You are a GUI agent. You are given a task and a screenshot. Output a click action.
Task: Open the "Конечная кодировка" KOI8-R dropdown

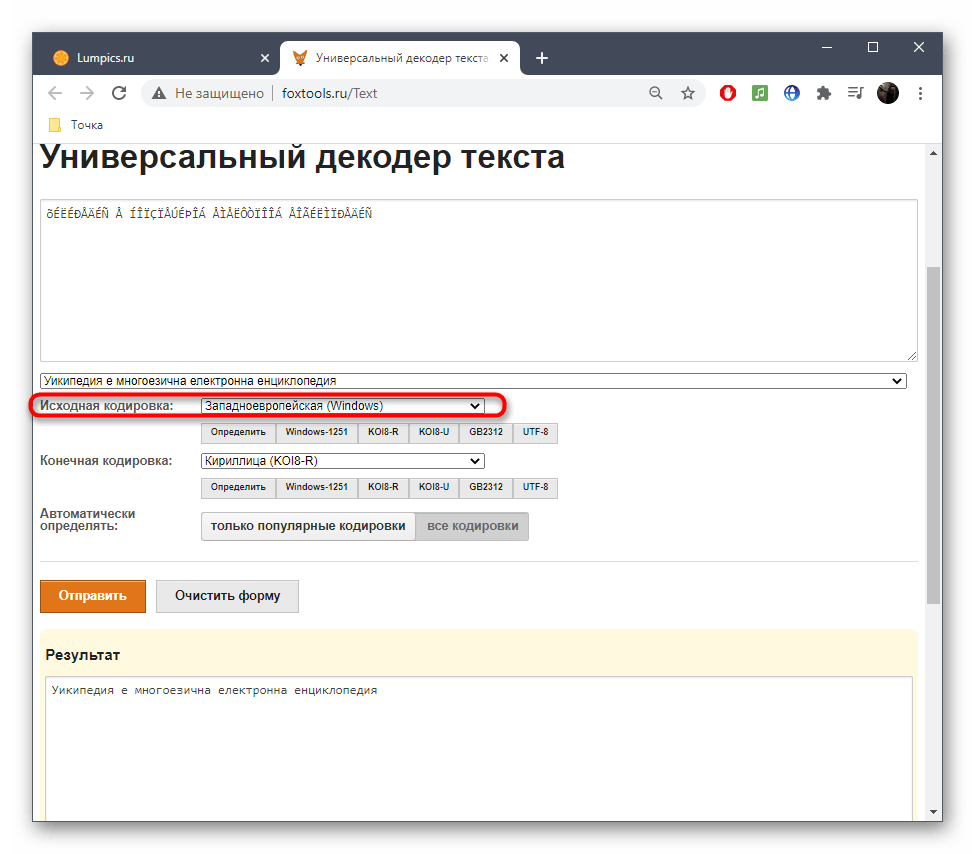click(x=342, y=461)
